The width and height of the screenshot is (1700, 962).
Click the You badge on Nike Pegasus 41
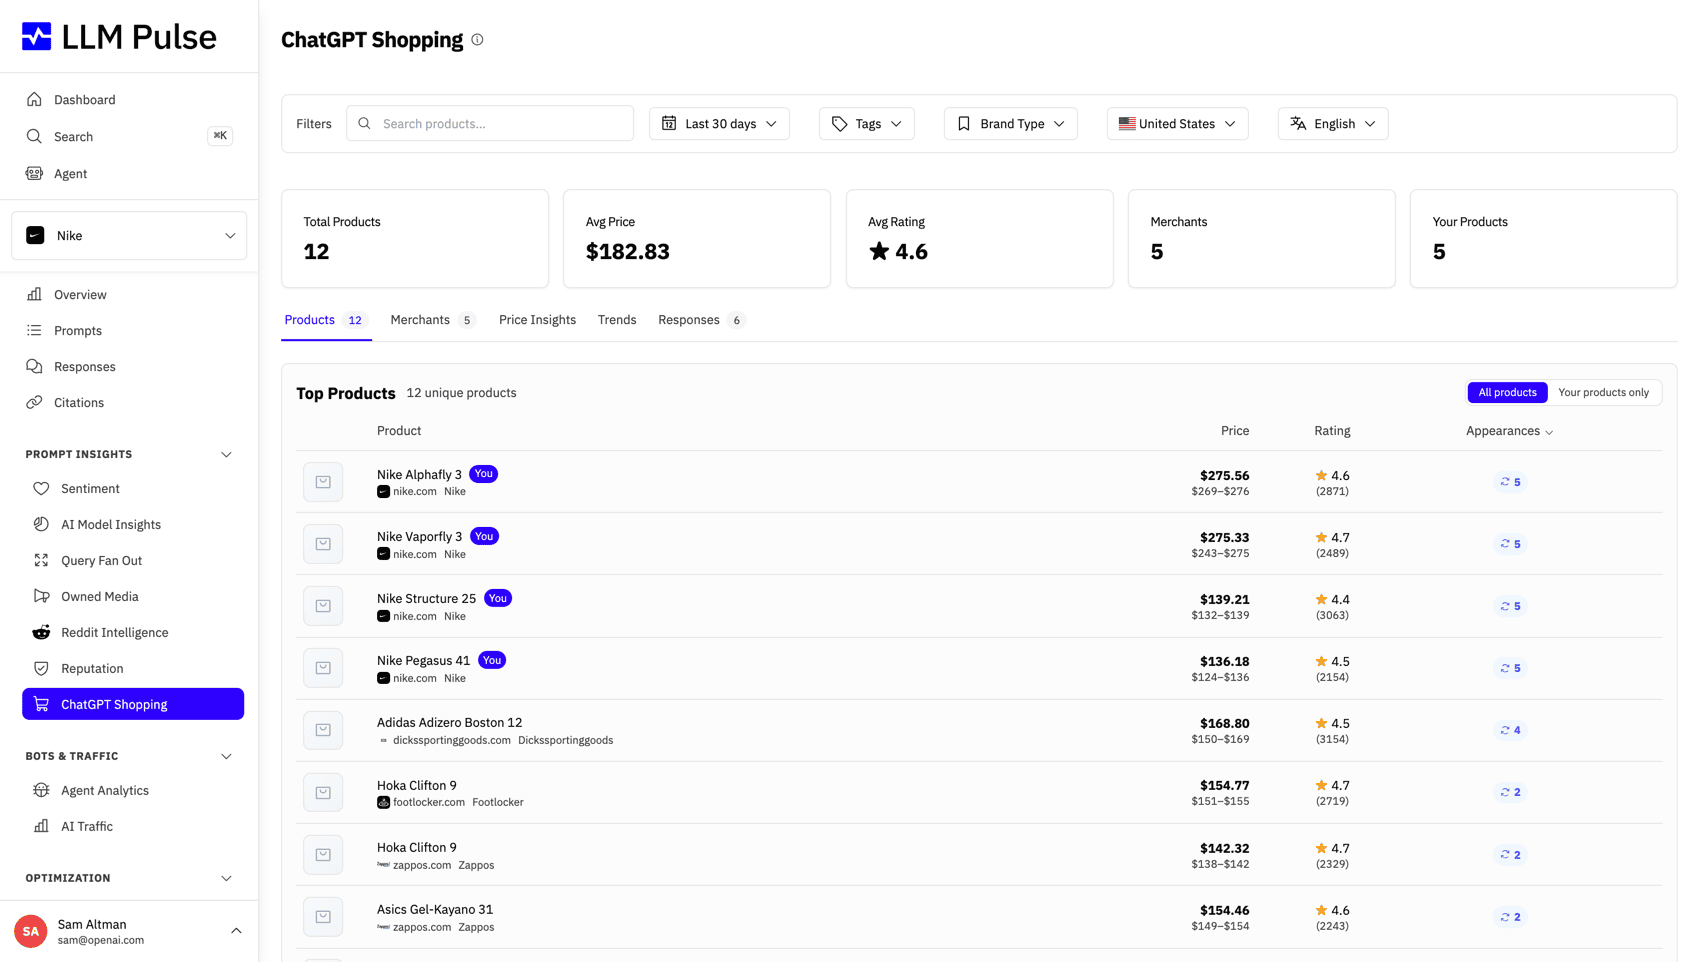click(492, 660)
